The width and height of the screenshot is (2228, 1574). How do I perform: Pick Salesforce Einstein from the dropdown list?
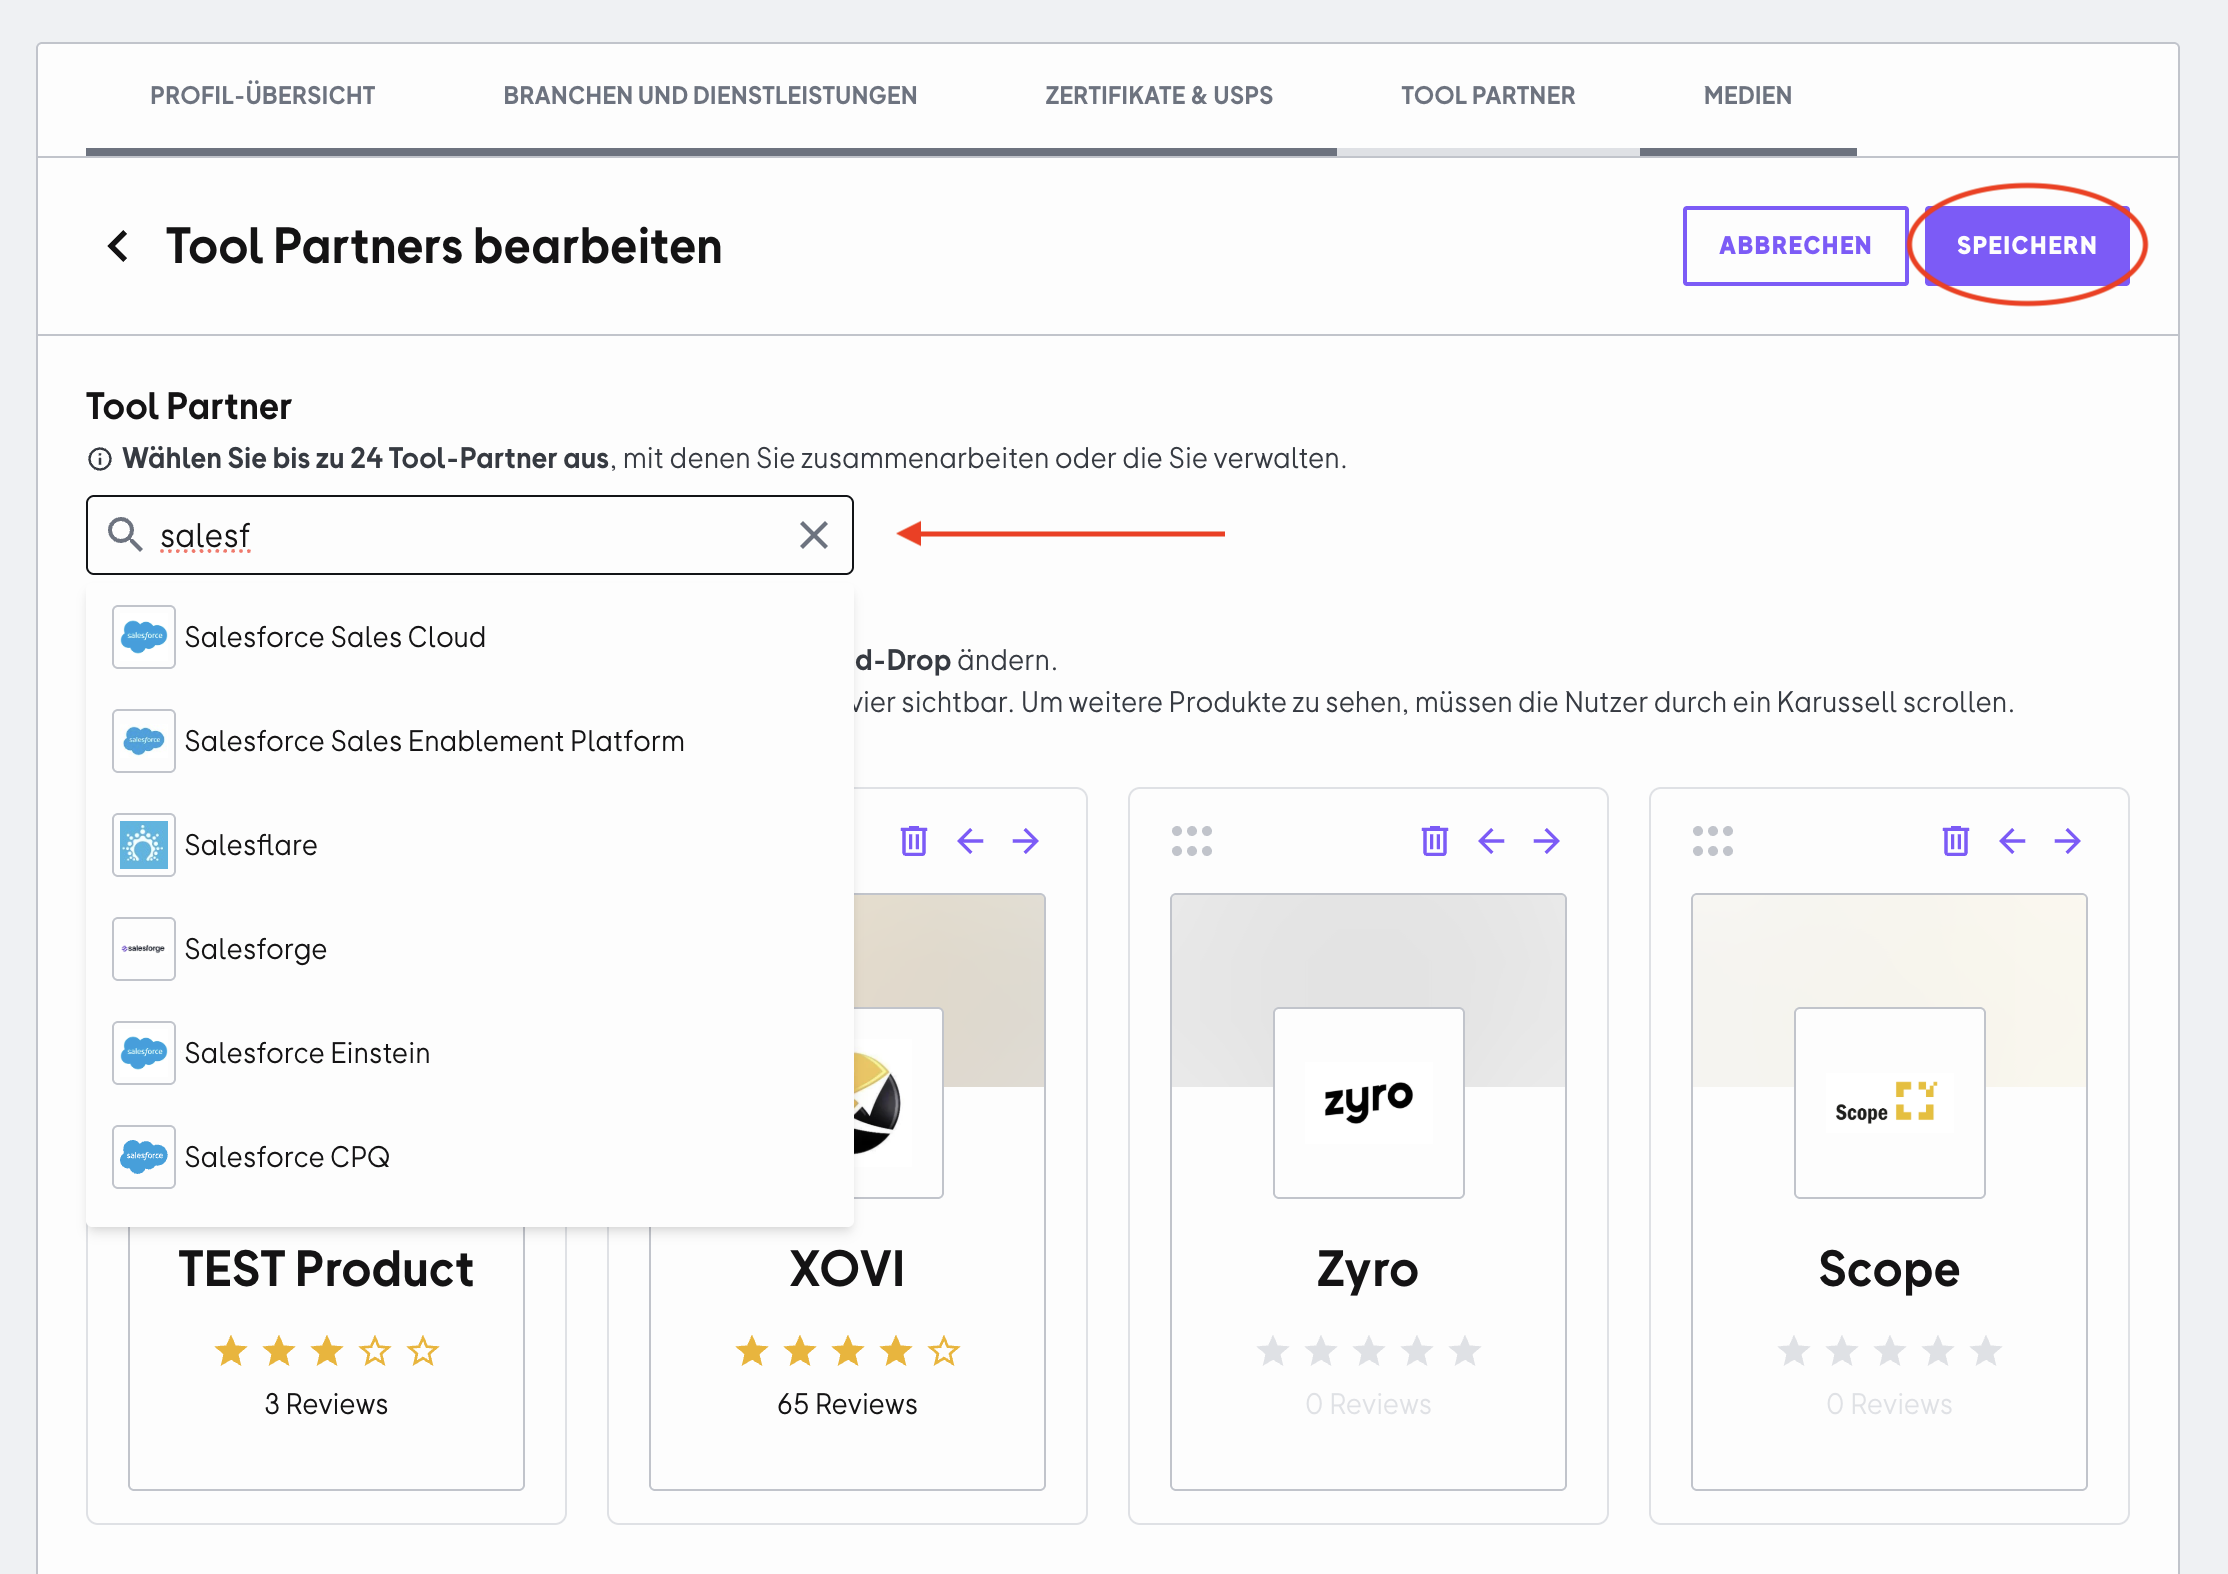pyautogui.click(x=470, y=1053)
